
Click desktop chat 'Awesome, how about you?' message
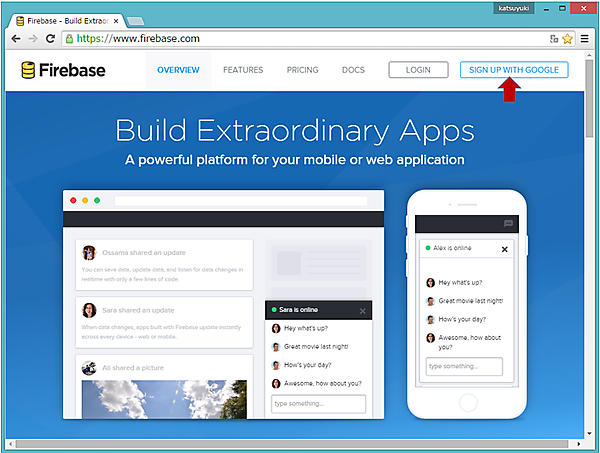[x=323, y=383]
